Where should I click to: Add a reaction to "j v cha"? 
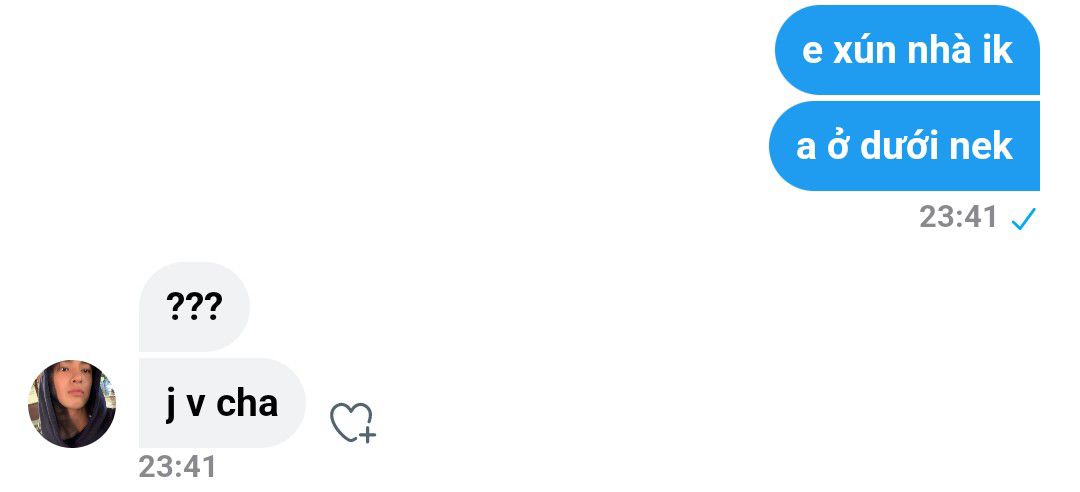click(x=352, y=423)
